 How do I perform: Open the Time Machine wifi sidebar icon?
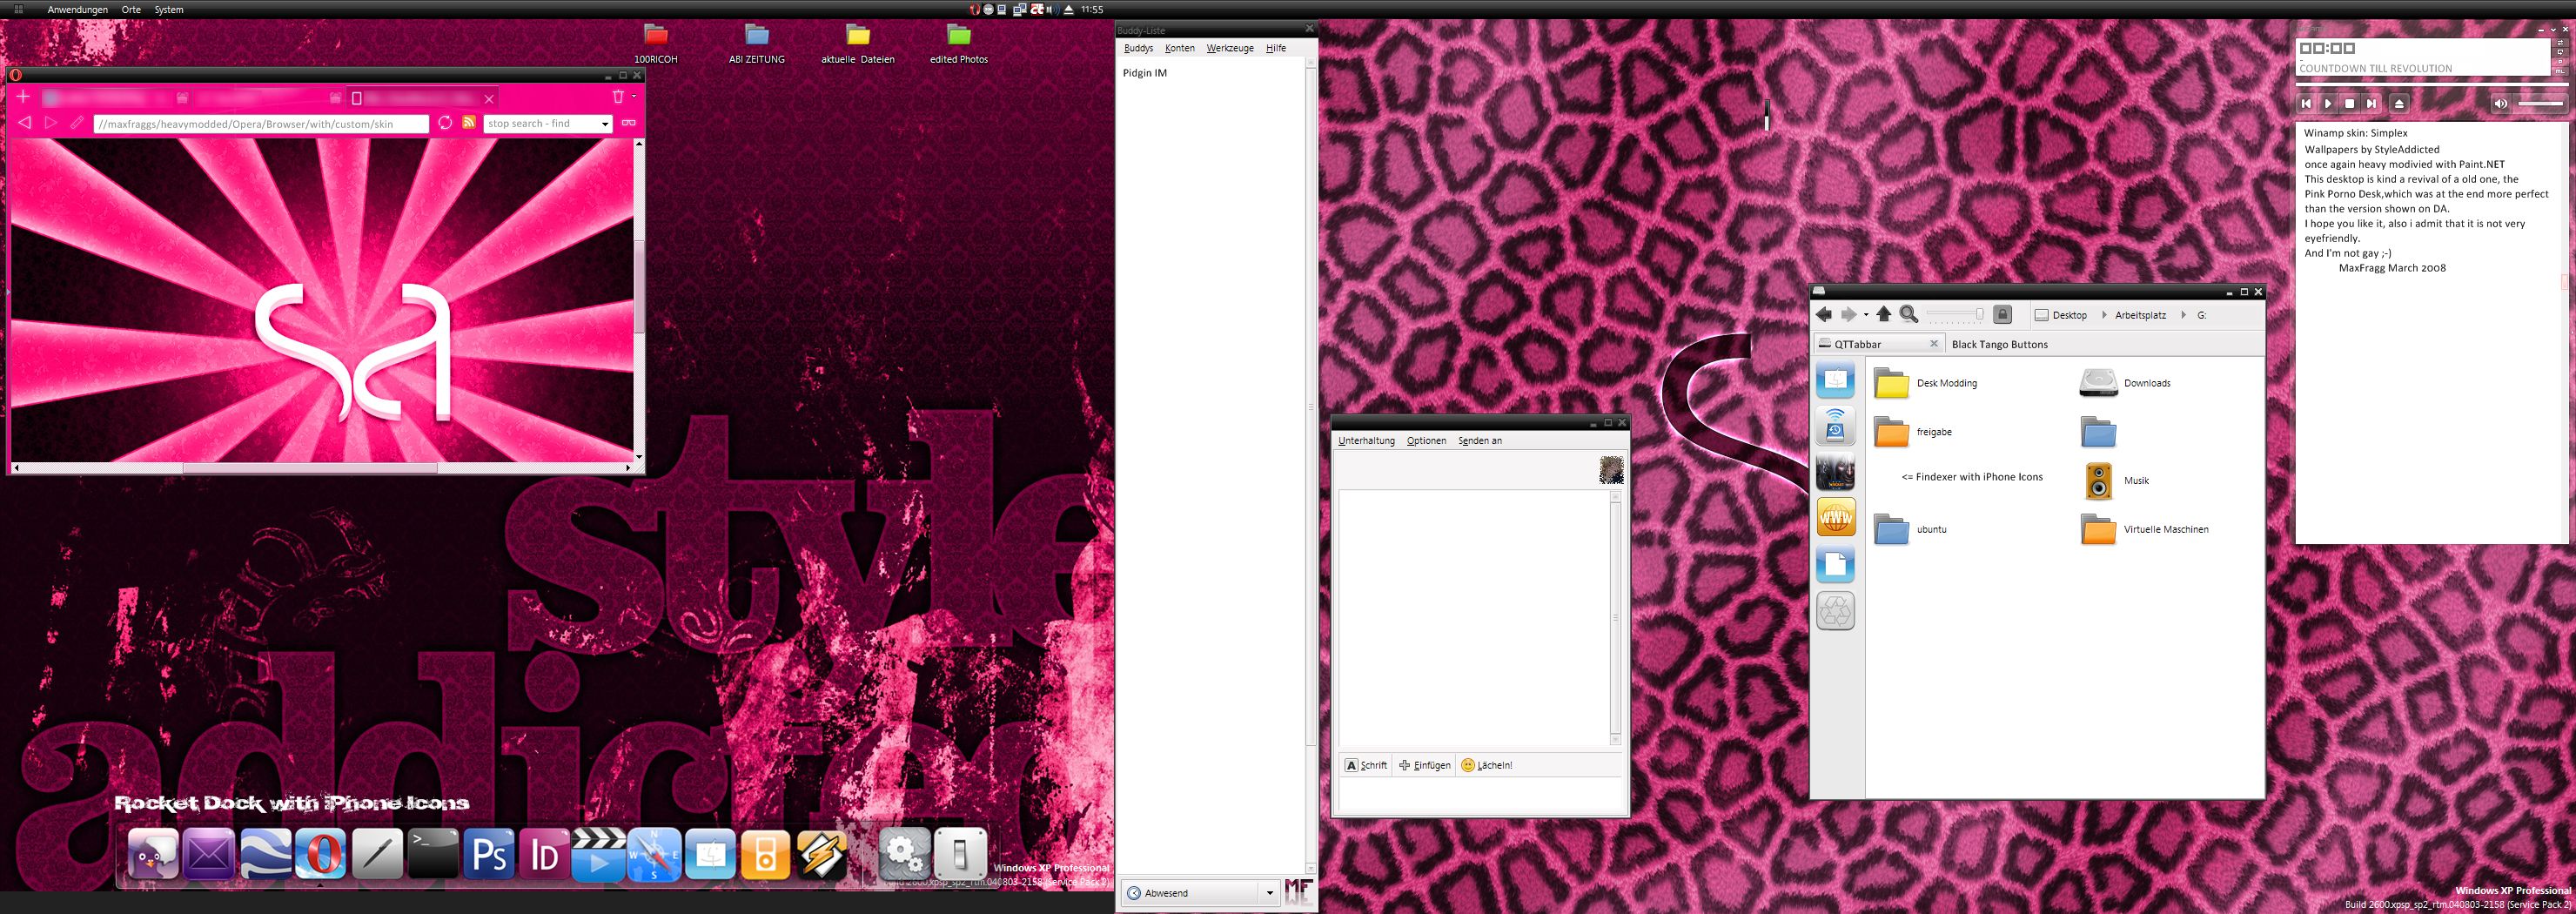pyautogui.click(x=1835, y=426)
